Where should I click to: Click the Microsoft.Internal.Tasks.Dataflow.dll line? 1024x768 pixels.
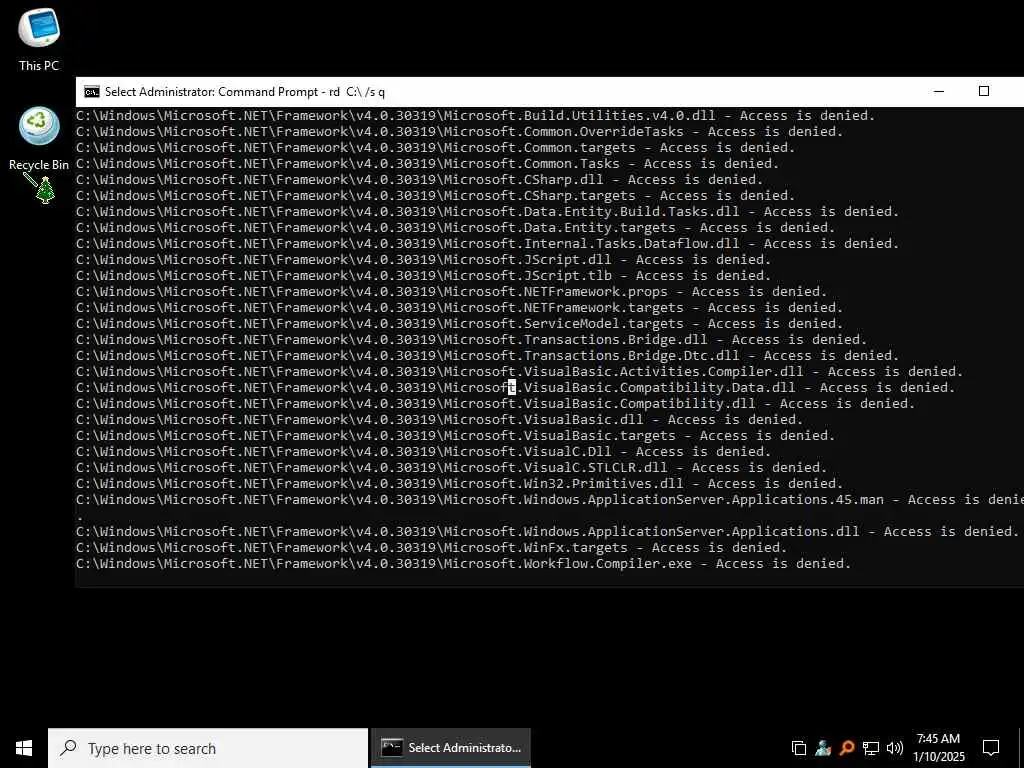click(x=487, y=244)
